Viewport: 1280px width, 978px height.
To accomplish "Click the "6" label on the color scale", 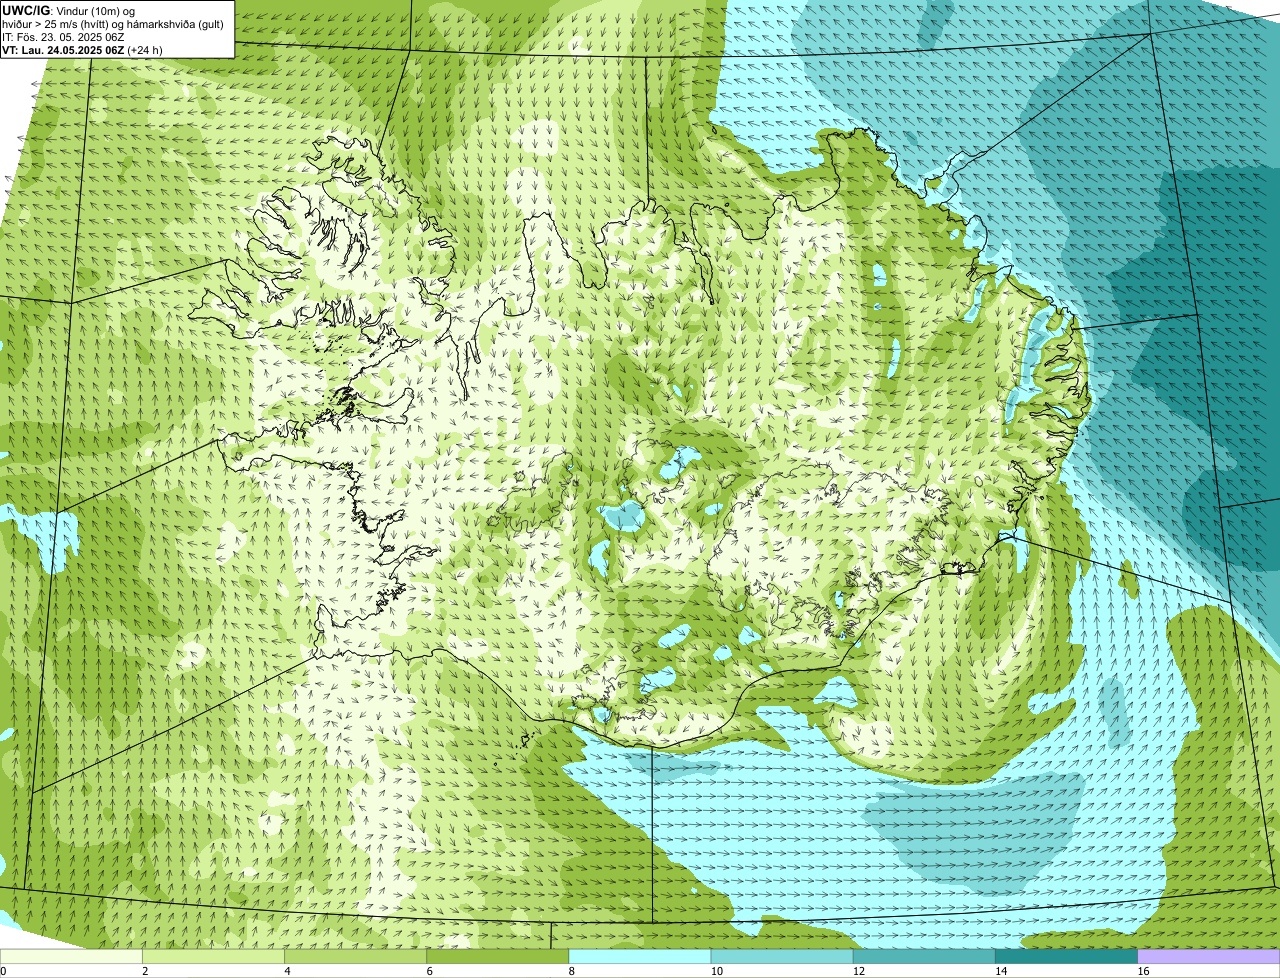I will pyautogui.click(x=429, y=971).
